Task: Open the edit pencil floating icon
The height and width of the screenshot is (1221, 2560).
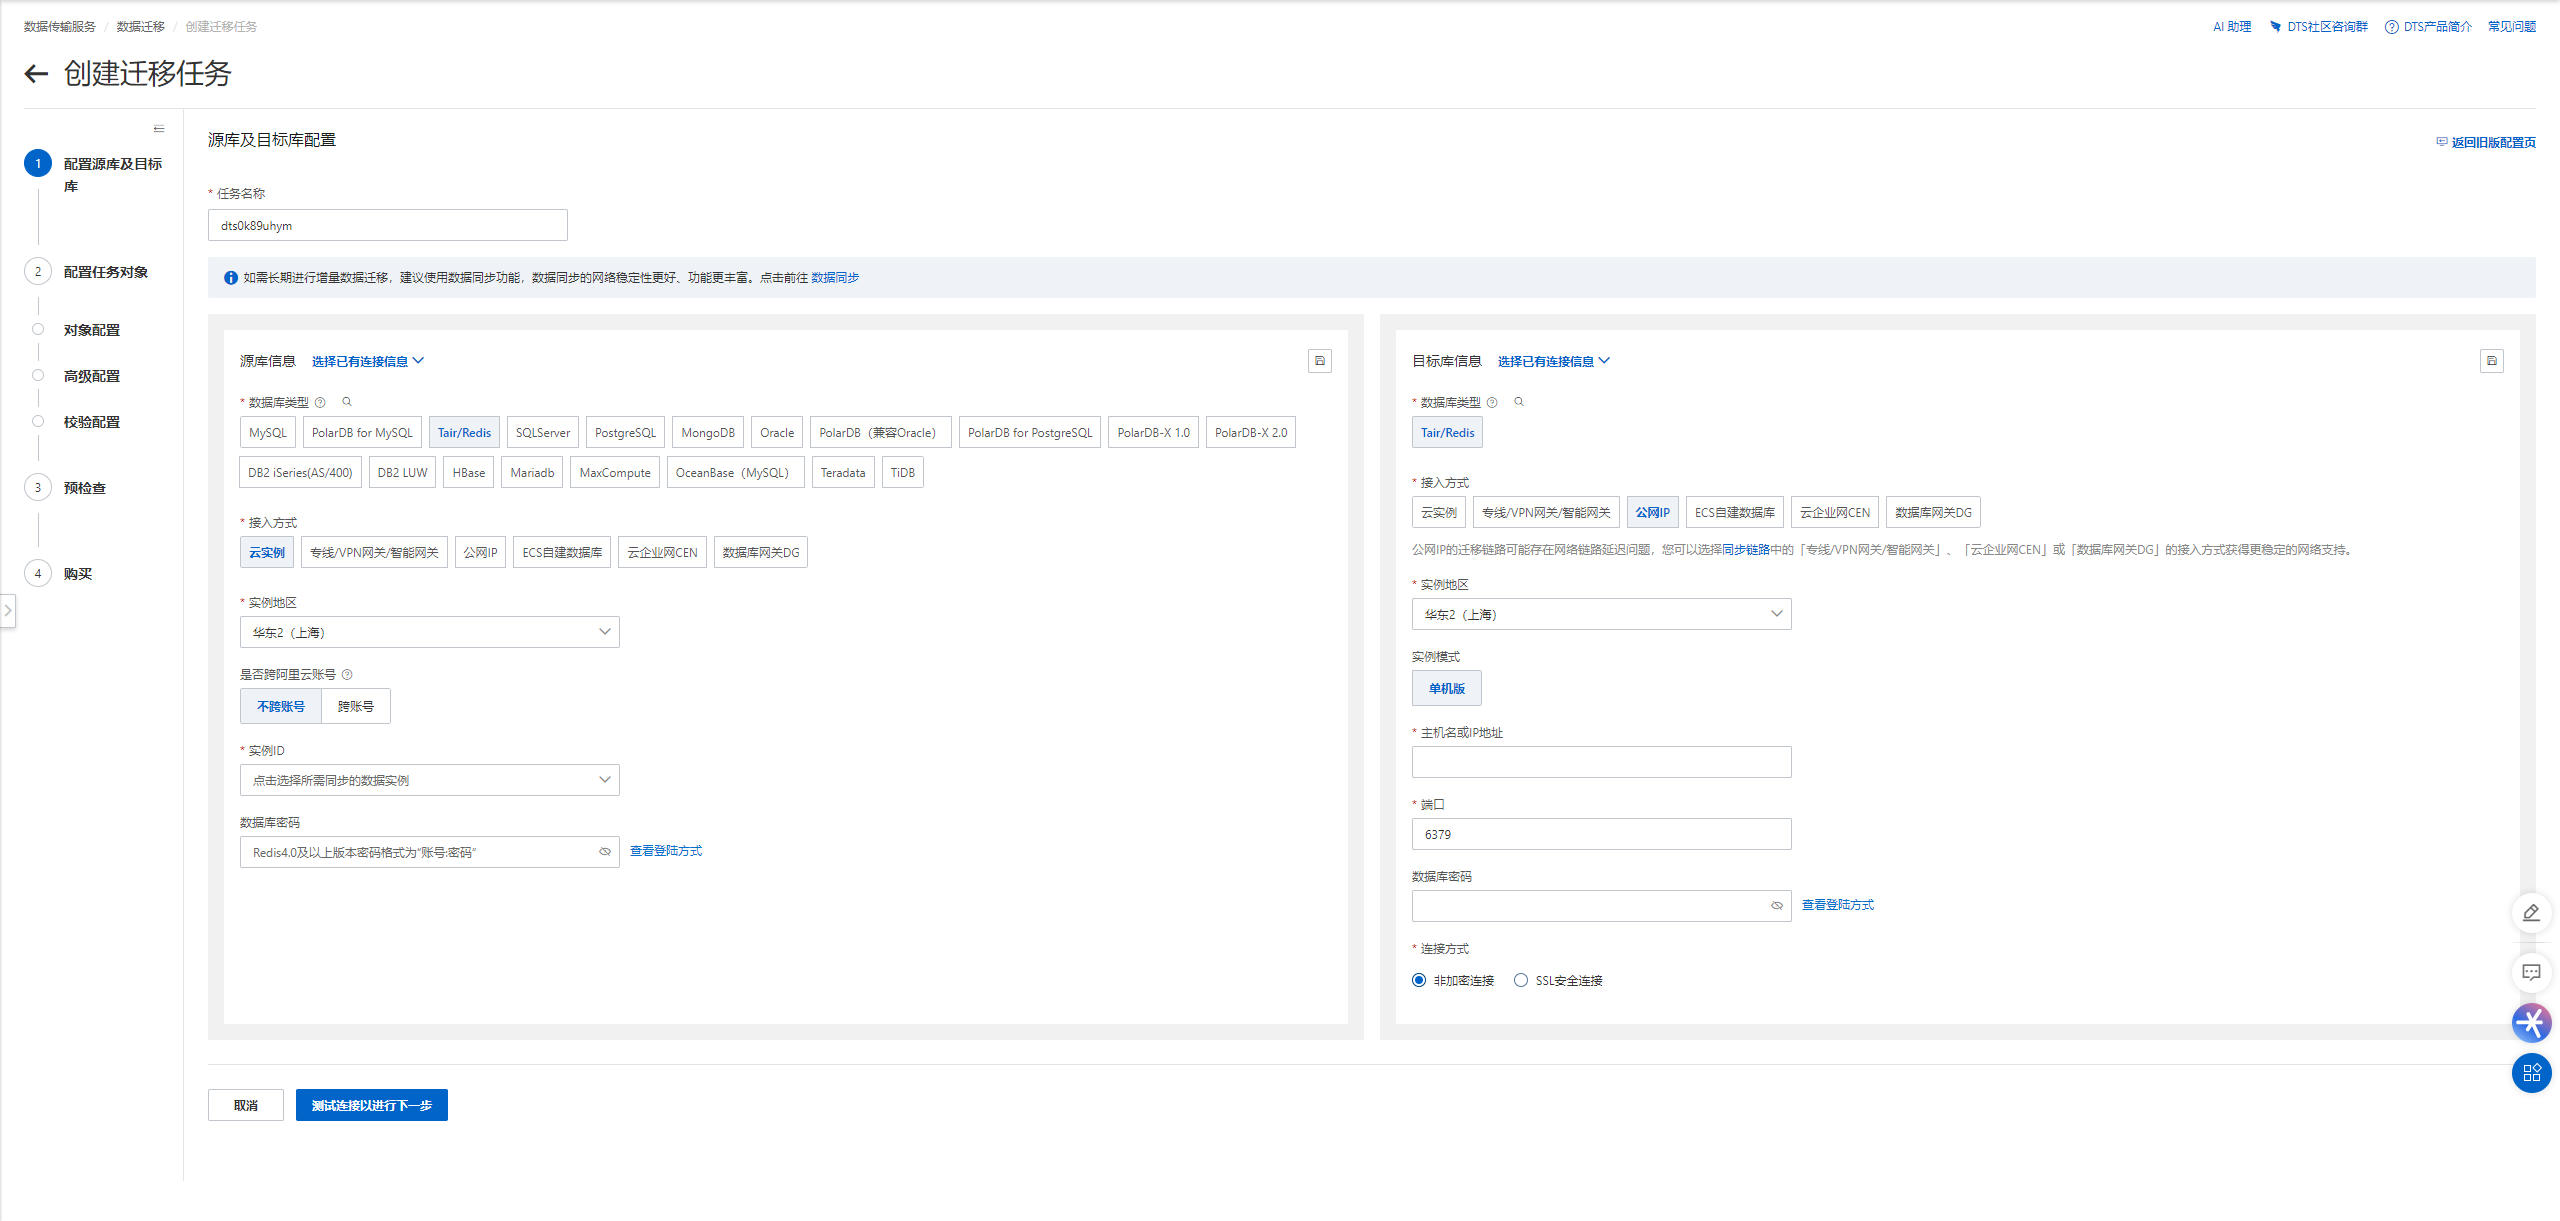Action: point(2531,913)
